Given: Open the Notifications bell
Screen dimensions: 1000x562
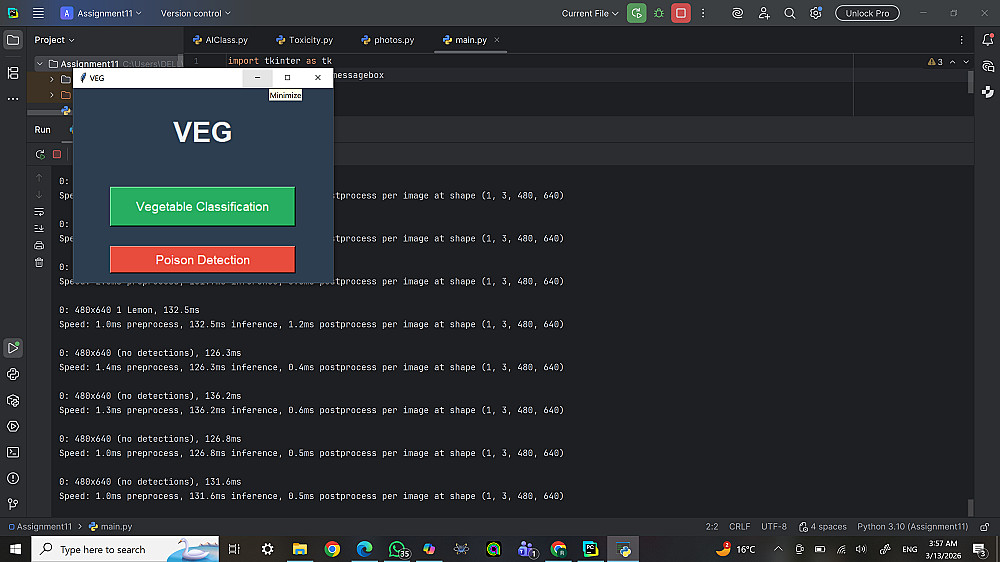Looking at the screenshot, I should (x=987, y=40).
